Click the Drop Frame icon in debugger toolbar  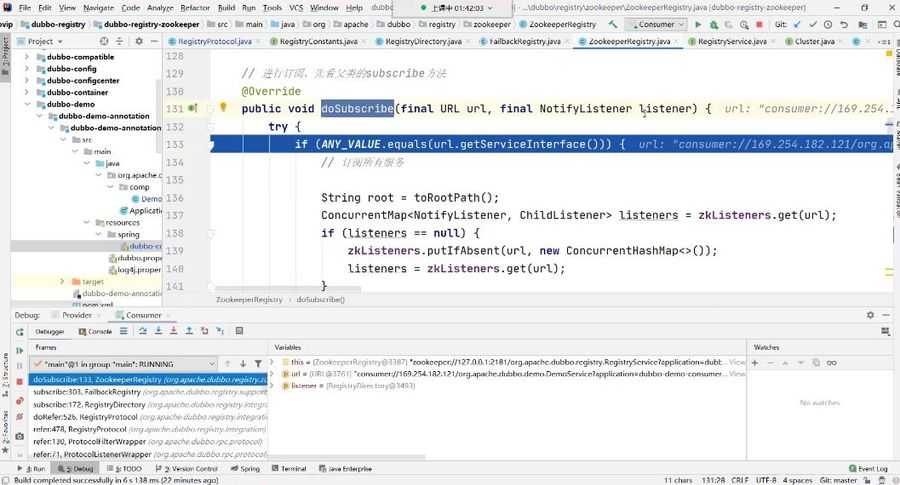(204, 331)
